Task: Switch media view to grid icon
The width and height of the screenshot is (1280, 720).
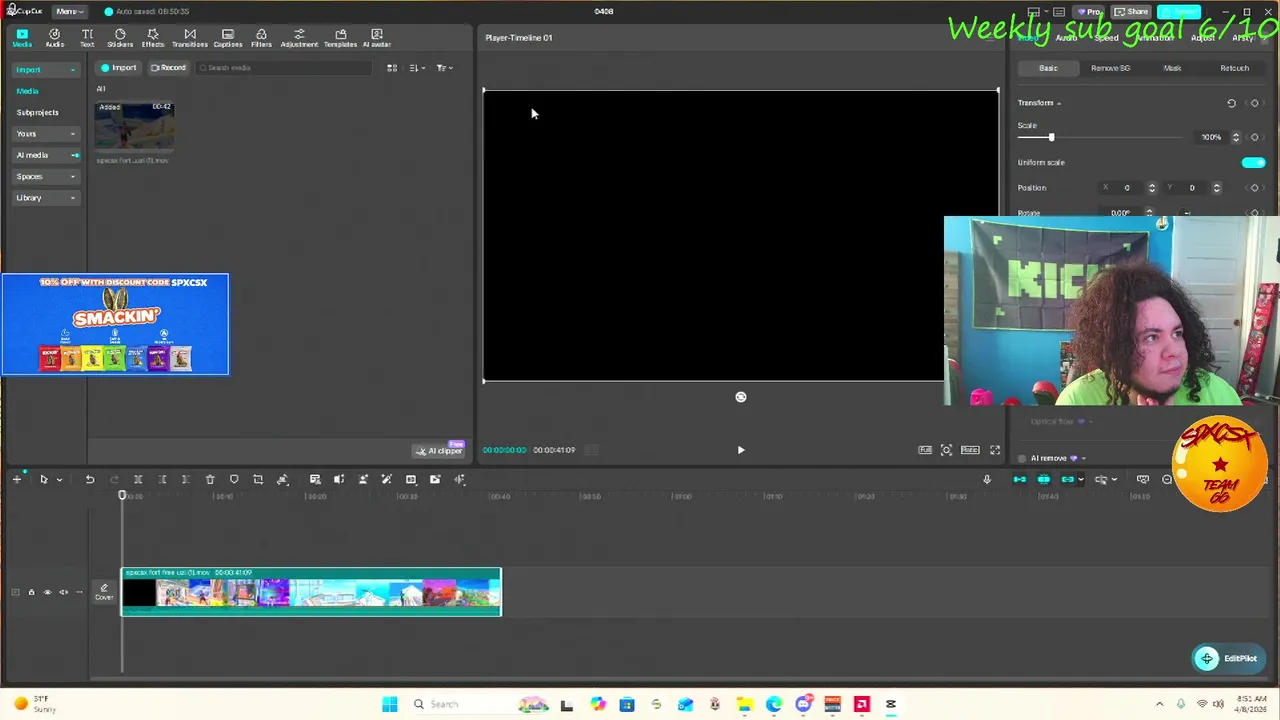Action: point(392,68)
